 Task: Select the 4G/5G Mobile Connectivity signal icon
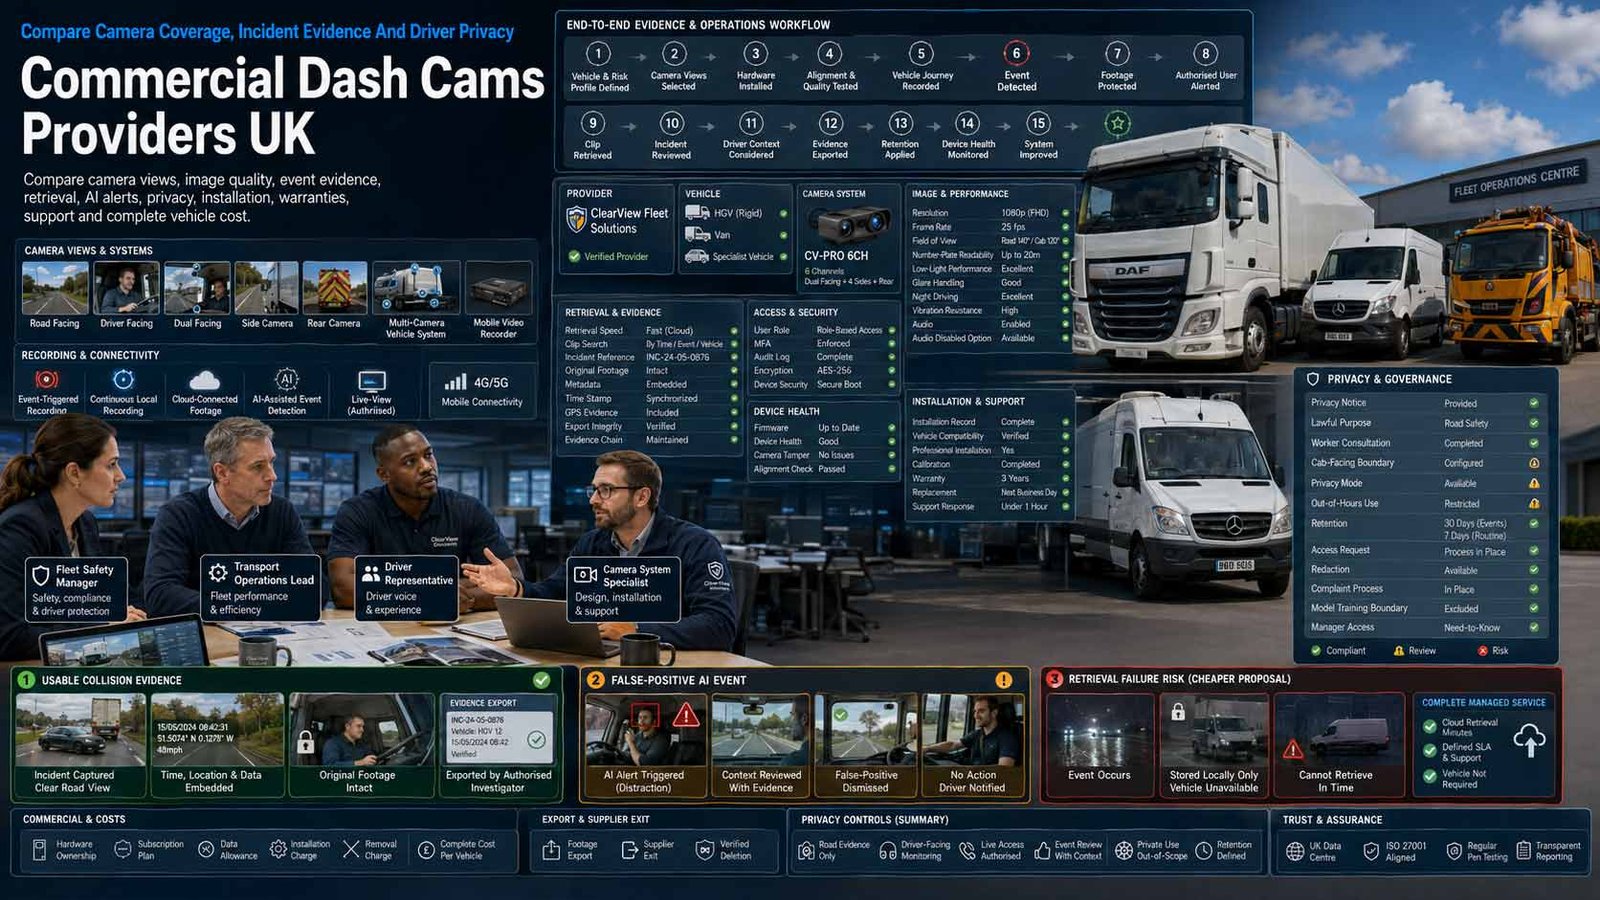[x=455, y=382]
